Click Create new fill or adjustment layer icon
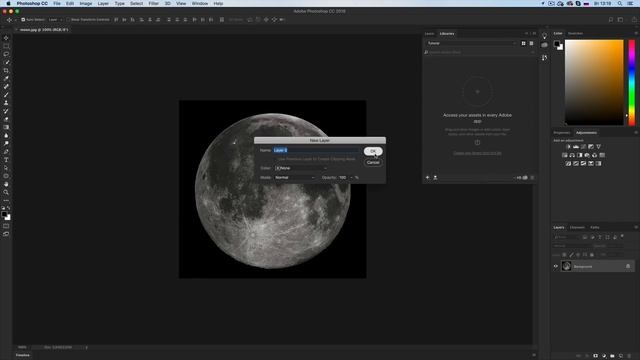This screenshot has width=640, height=360. coord(604,356)
